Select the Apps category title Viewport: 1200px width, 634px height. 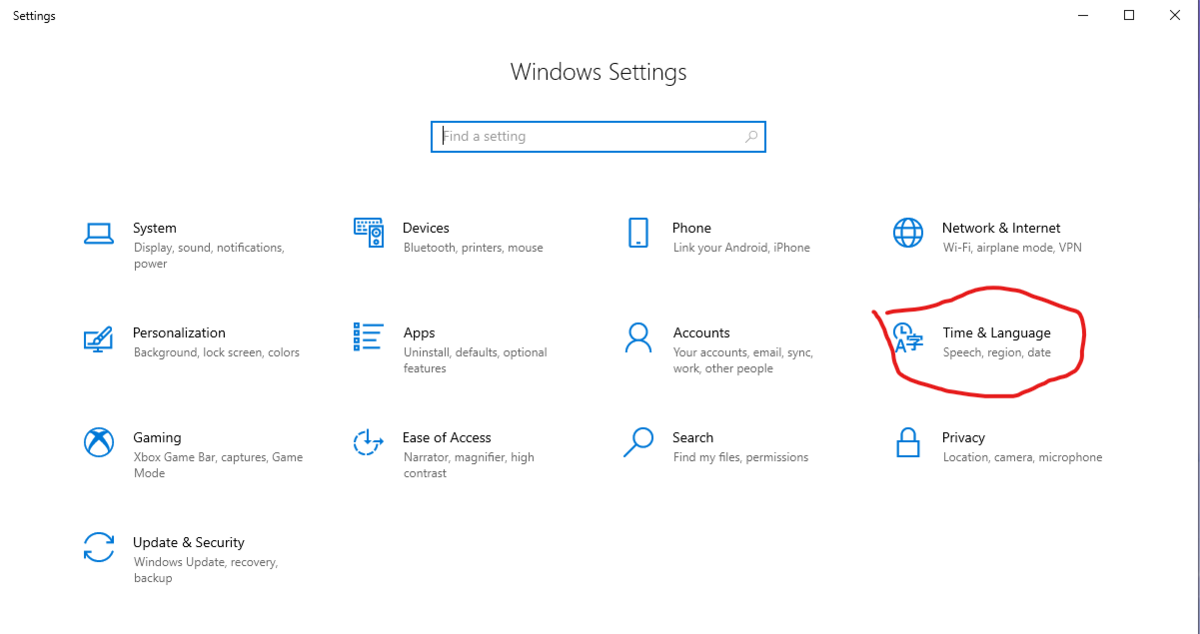click(x=419, y=333)
